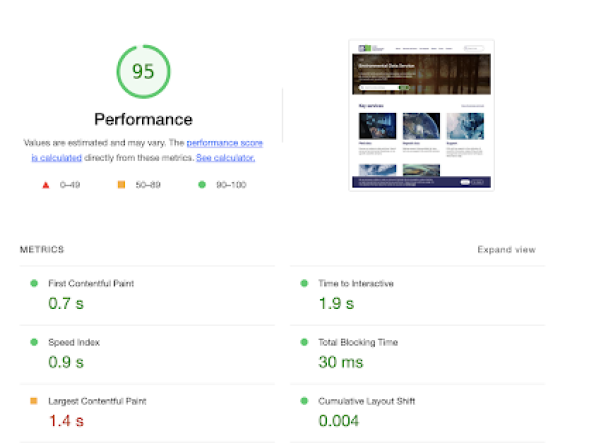Click the page screenshot thumbnail
590x443 pixels.
pos(421,115)
